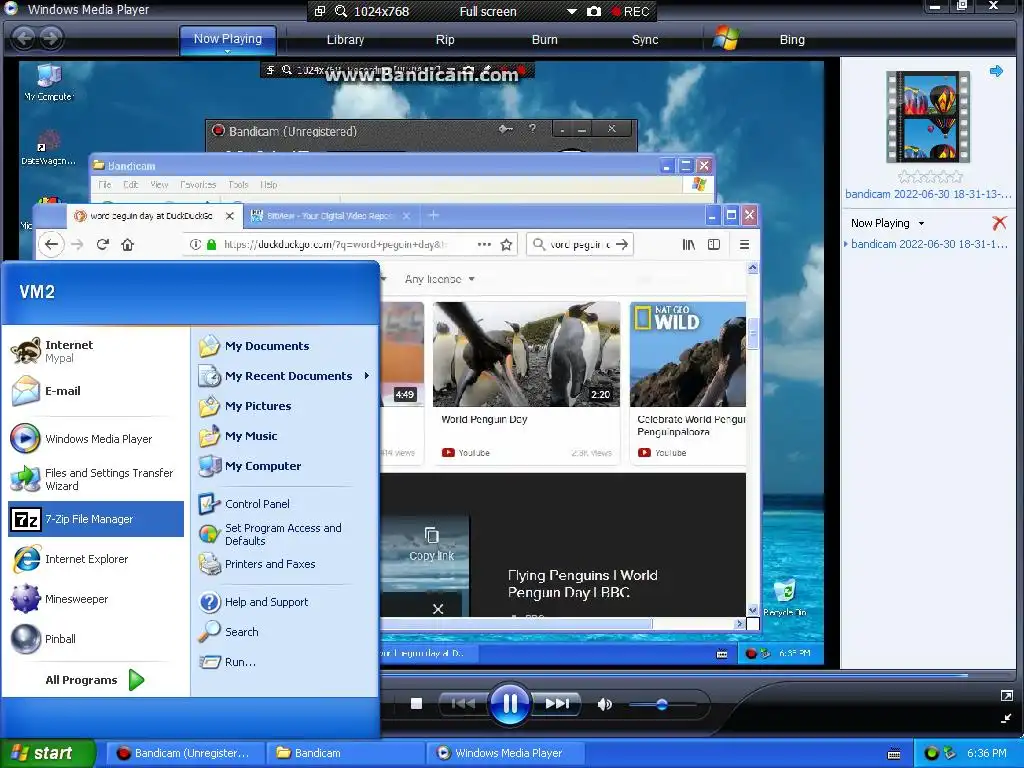Expand All Programs list

coord(95,680)
